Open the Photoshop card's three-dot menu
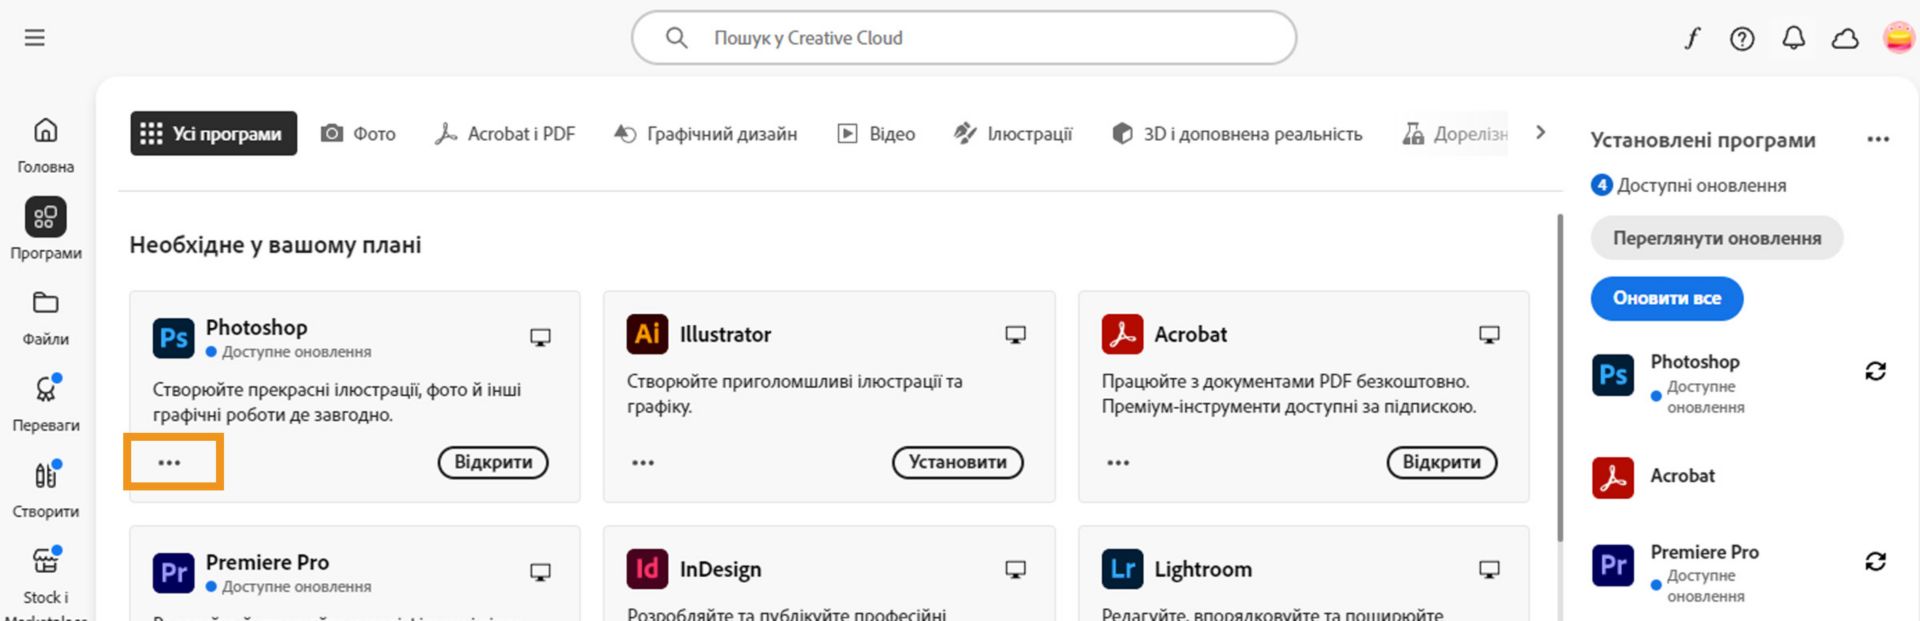Viewport: 1920px width, 621px height. click(x=170, y=462)
